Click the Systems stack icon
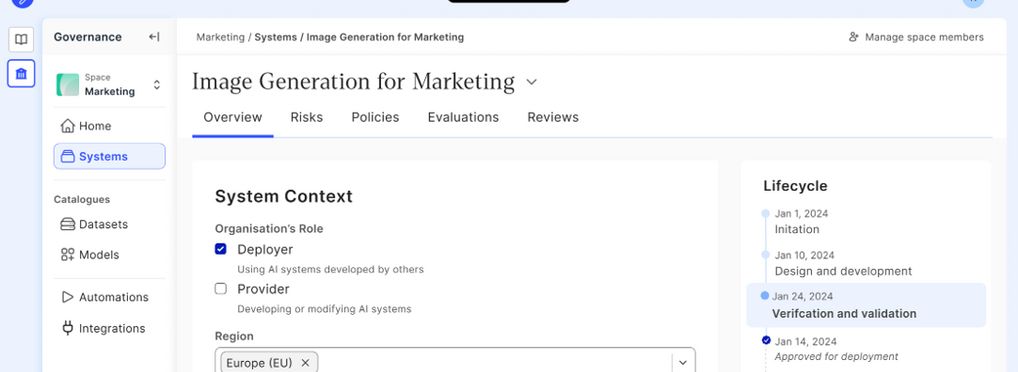 tap(68, 156)
